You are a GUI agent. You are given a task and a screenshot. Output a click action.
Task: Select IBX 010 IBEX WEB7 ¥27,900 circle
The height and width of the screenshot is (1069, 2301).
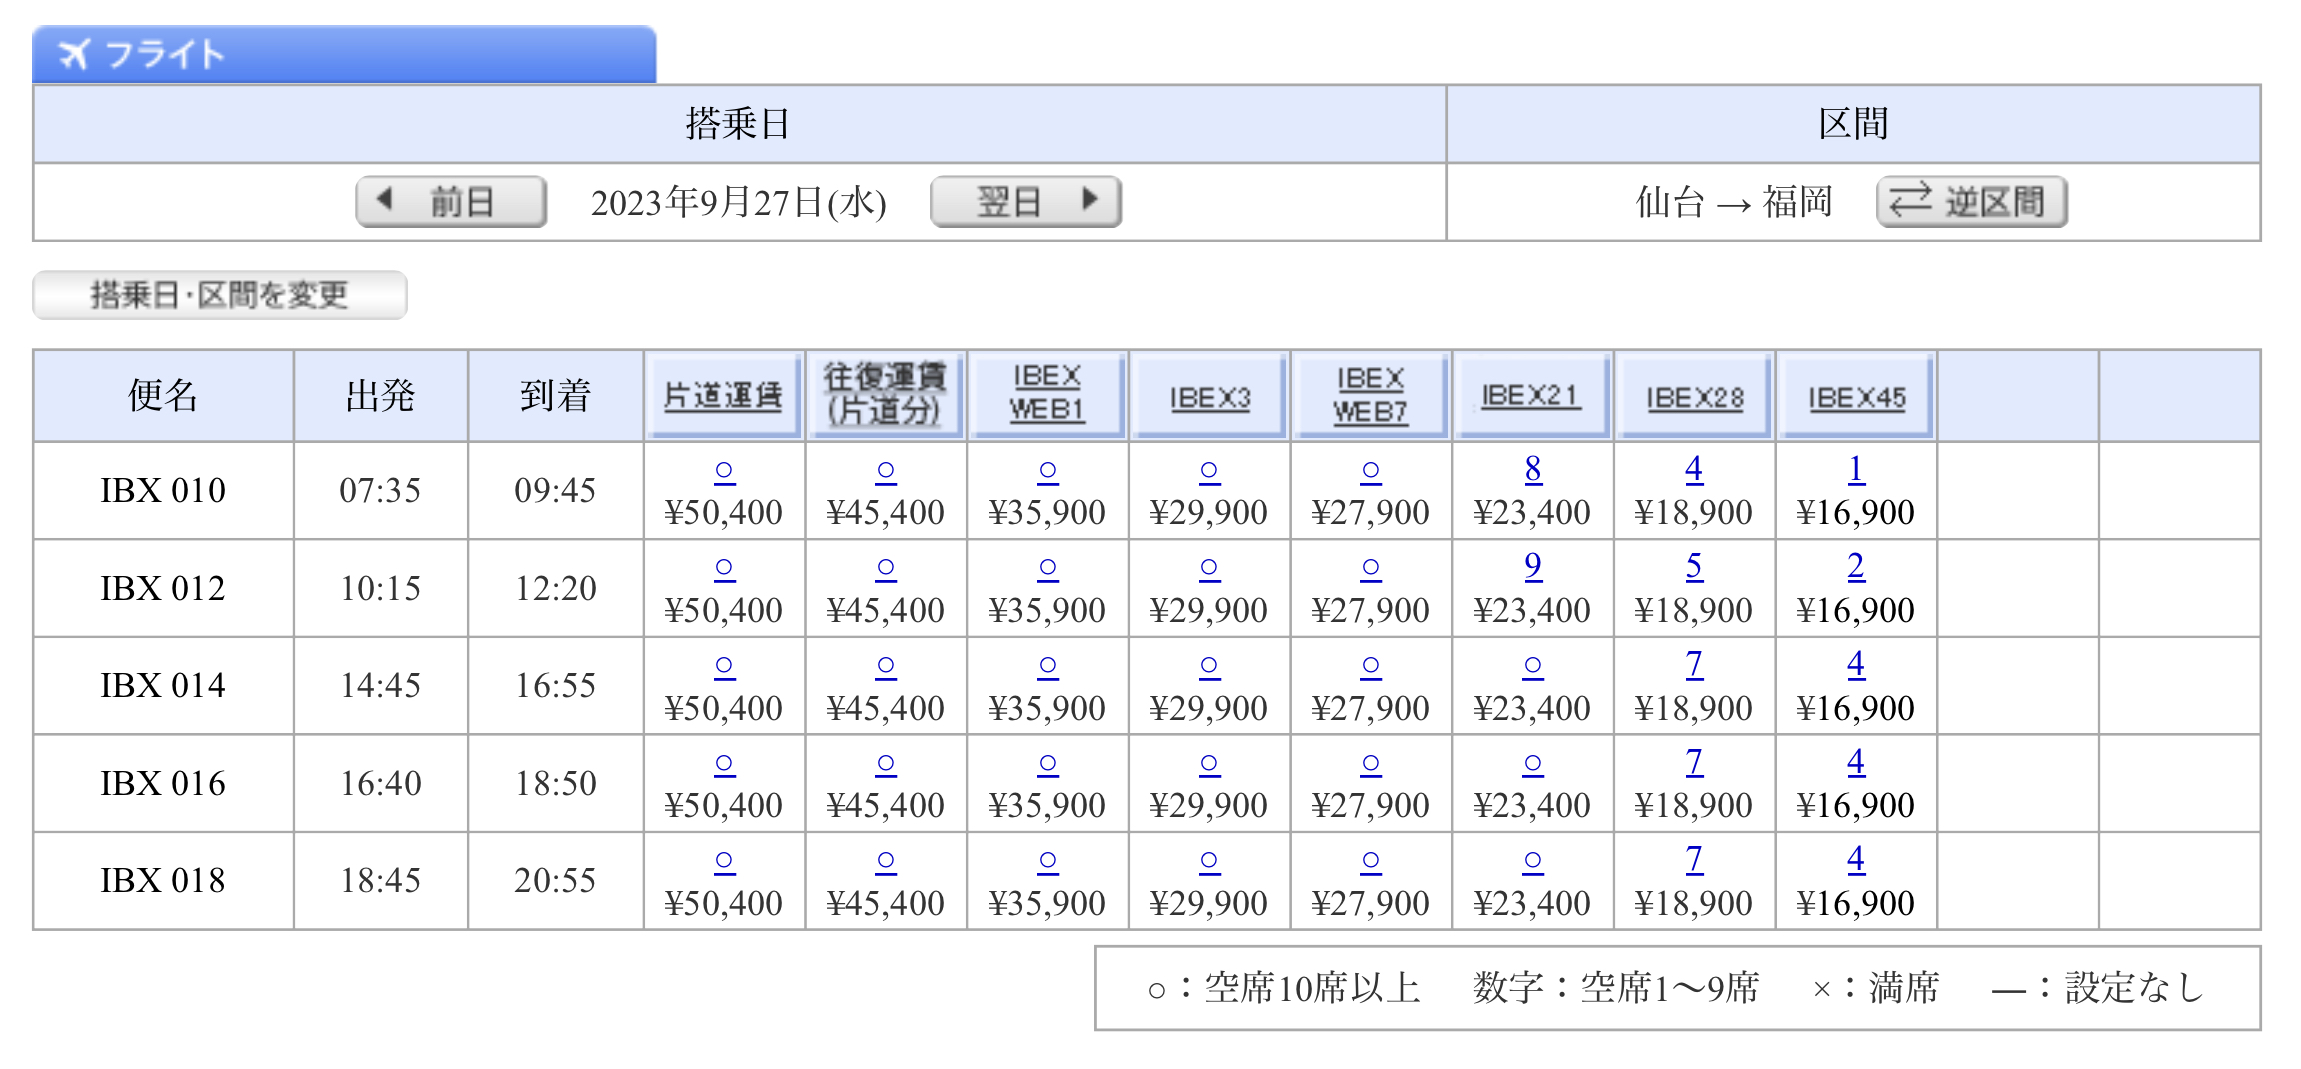pyautogui.click(x=1371, y=470)
